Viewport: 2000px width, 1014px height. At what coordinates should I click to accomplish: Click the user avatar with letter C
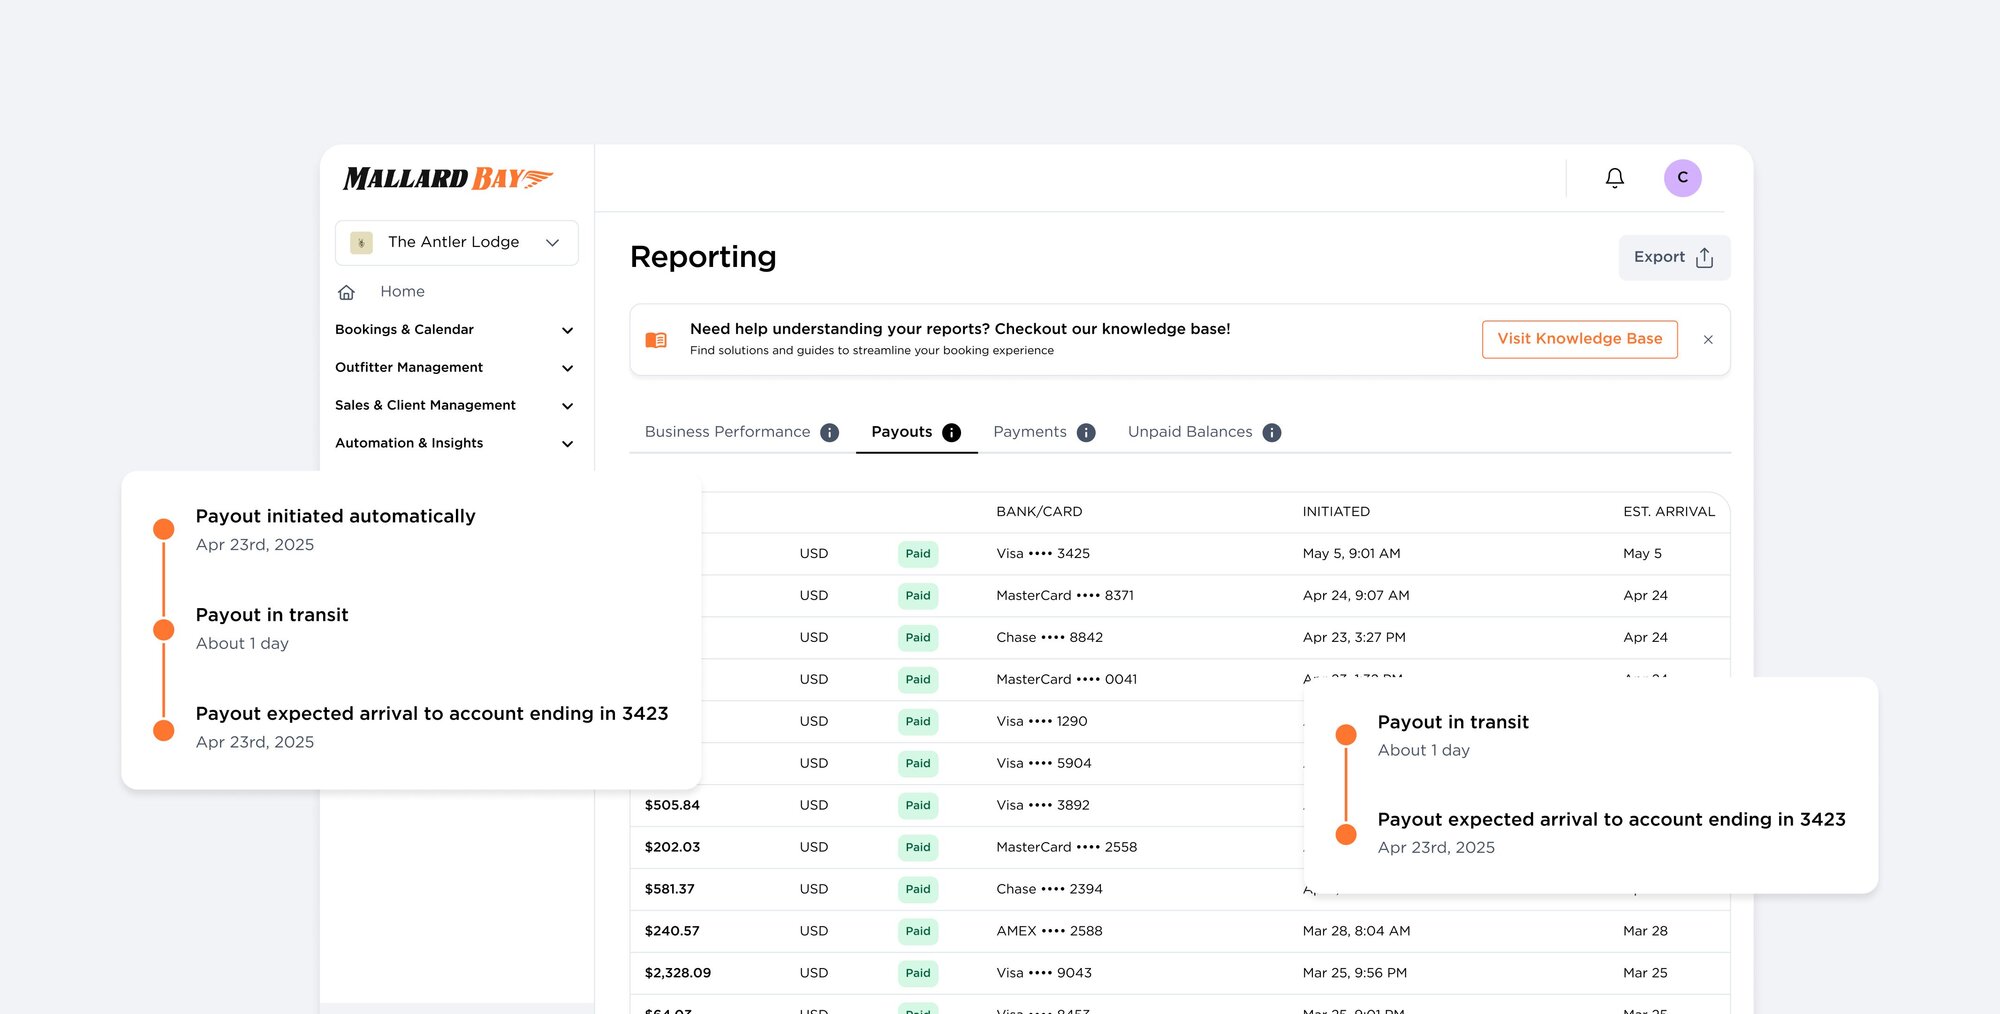(x=1683, y=177)
